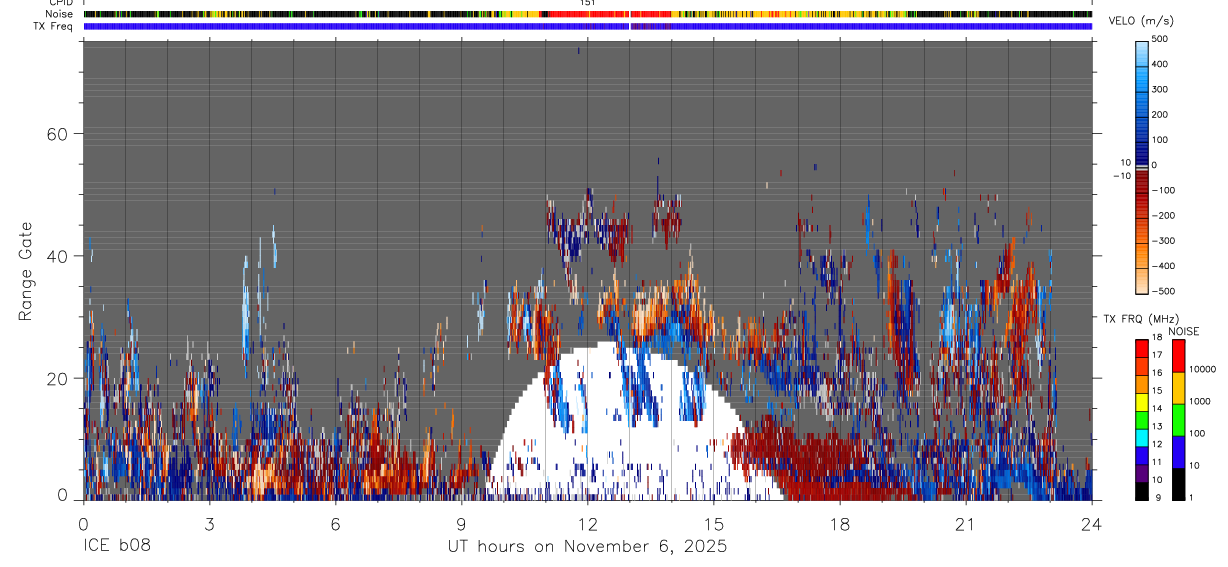
Task: Click the '1000' noise legend tick
Action: point(1201,400)
